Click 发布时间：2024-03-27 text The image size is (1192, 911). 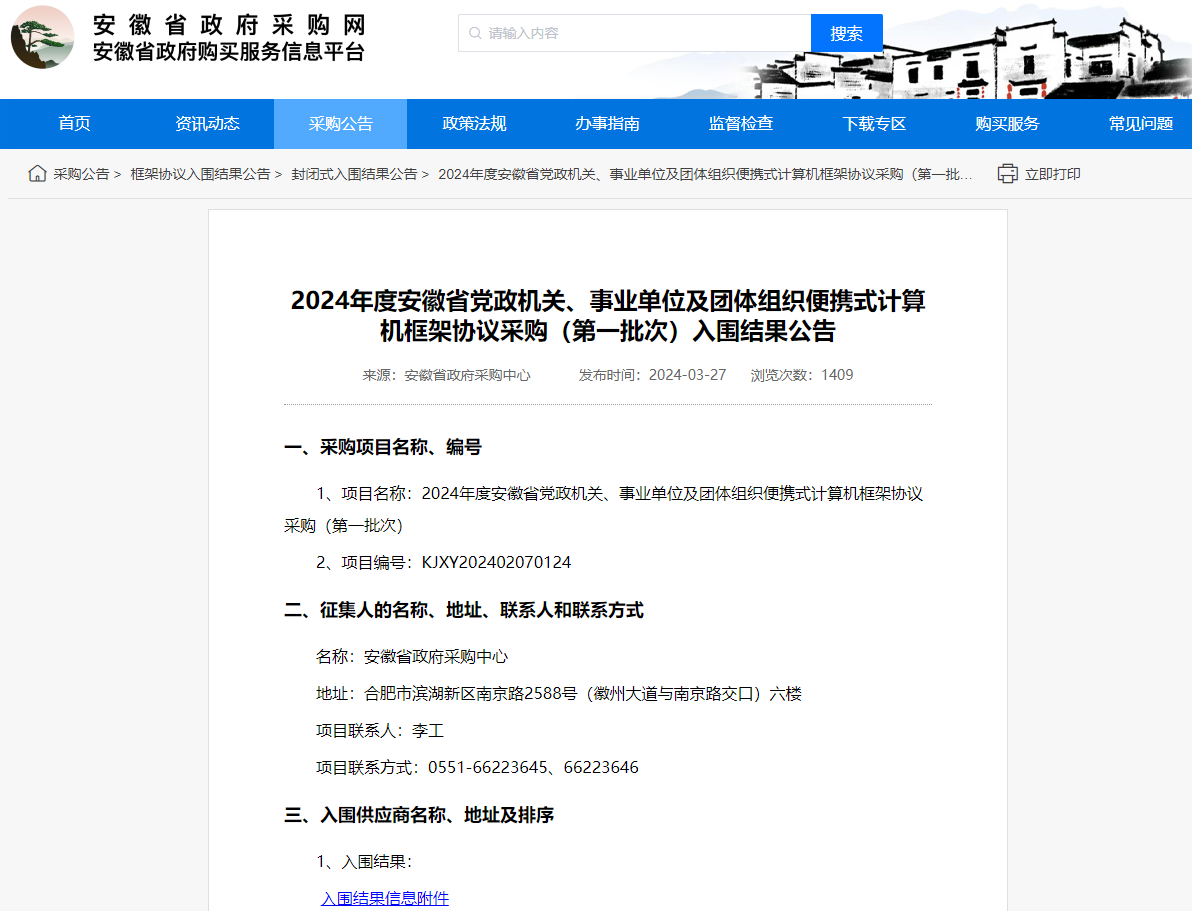[652, 375]
